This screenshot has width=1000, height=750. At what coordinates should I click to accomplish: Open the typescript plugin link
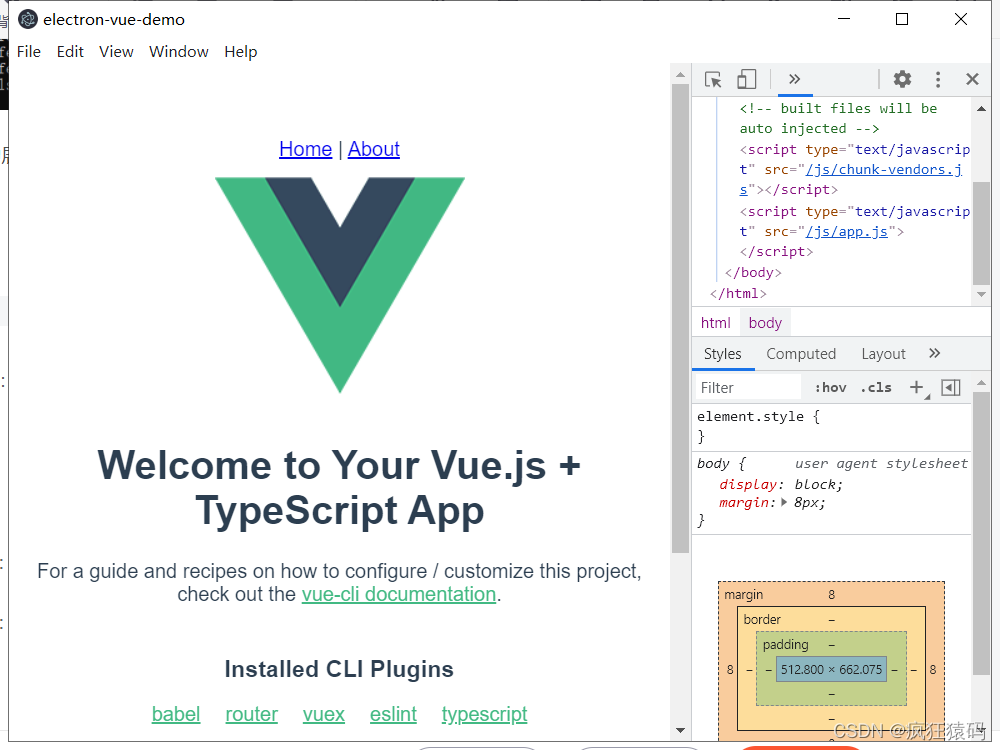click(x=484, y=714)
